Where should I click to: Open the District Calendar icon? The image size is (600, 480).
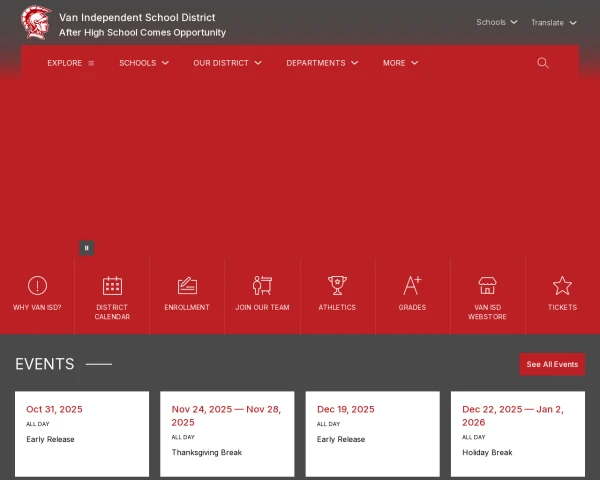point(112,286)
